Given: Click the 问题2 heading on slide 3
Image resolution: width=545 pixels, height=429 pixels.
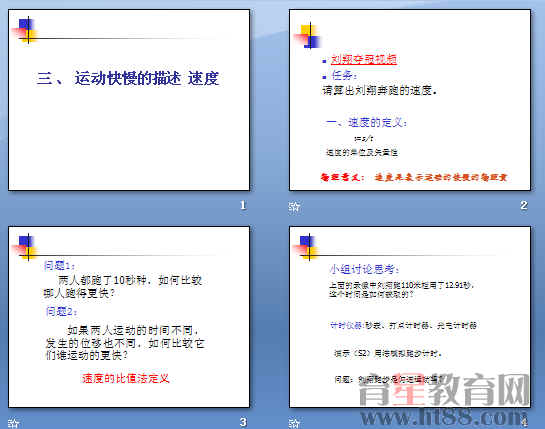Looking at the screenshot, I should tap(61, 311).
